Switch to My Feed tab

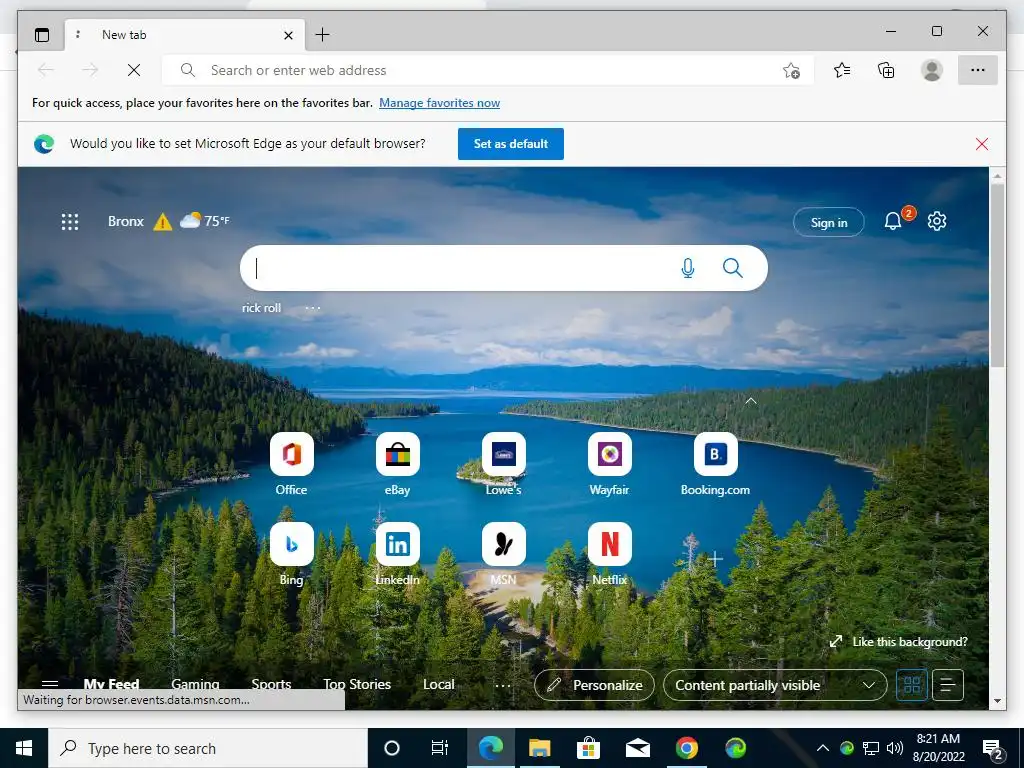coord(112,684)
